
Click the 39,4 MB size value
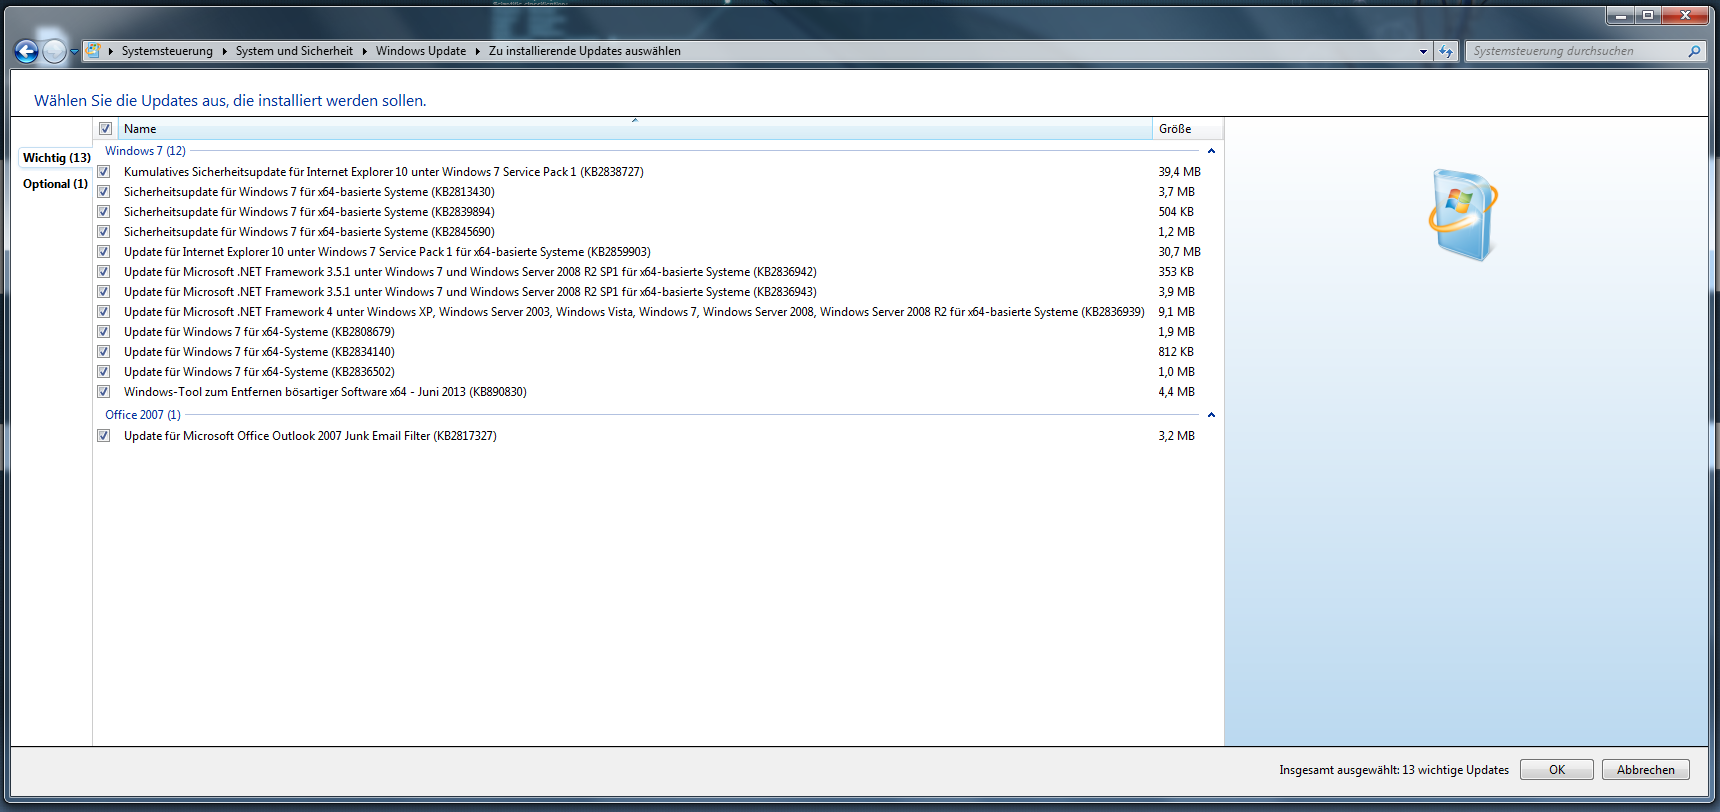tap(1179, 172)
